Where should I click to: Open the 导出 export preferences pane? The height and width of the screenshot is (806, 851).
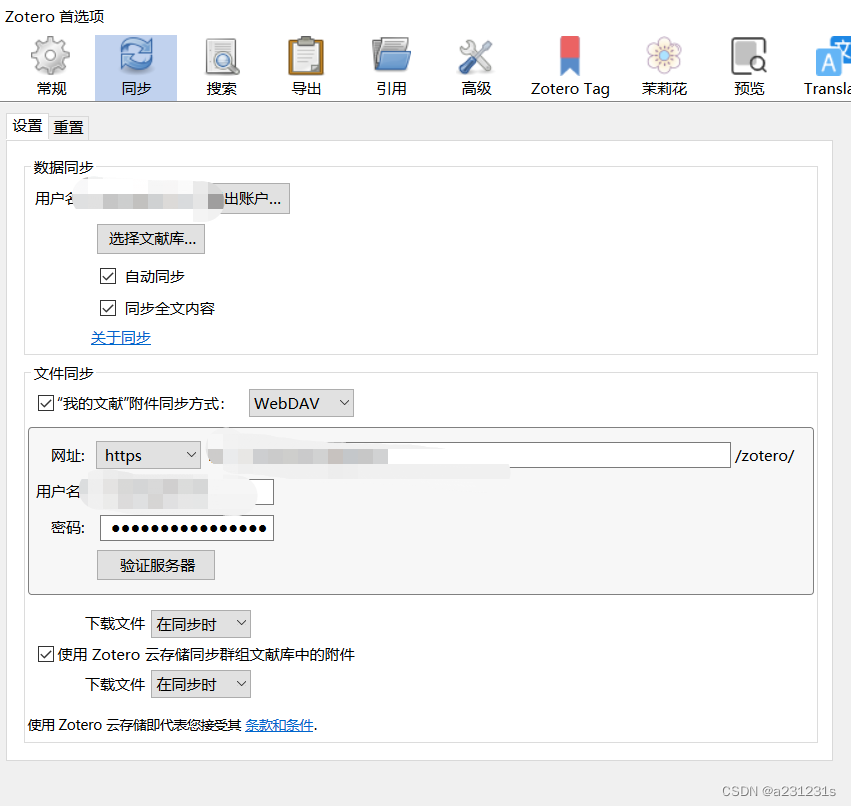coord(306,68)
